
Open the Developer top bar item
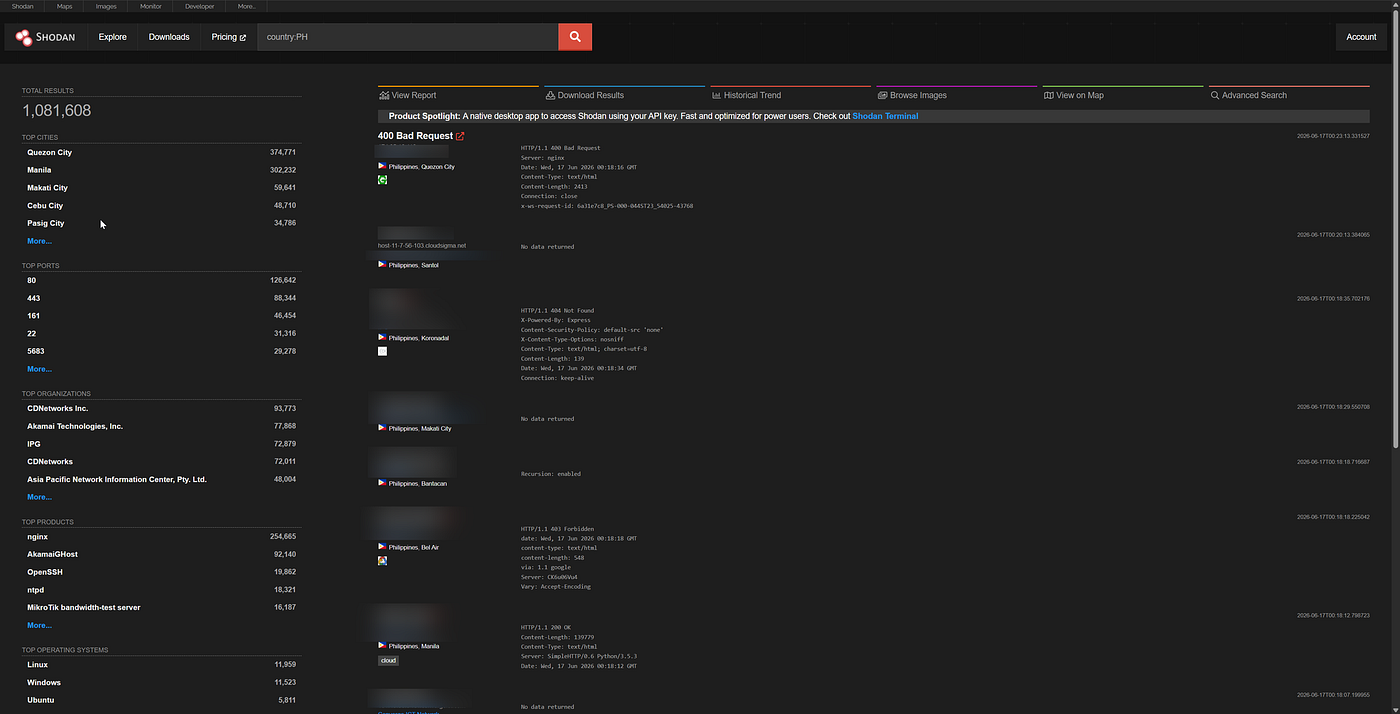click(199, 6)
